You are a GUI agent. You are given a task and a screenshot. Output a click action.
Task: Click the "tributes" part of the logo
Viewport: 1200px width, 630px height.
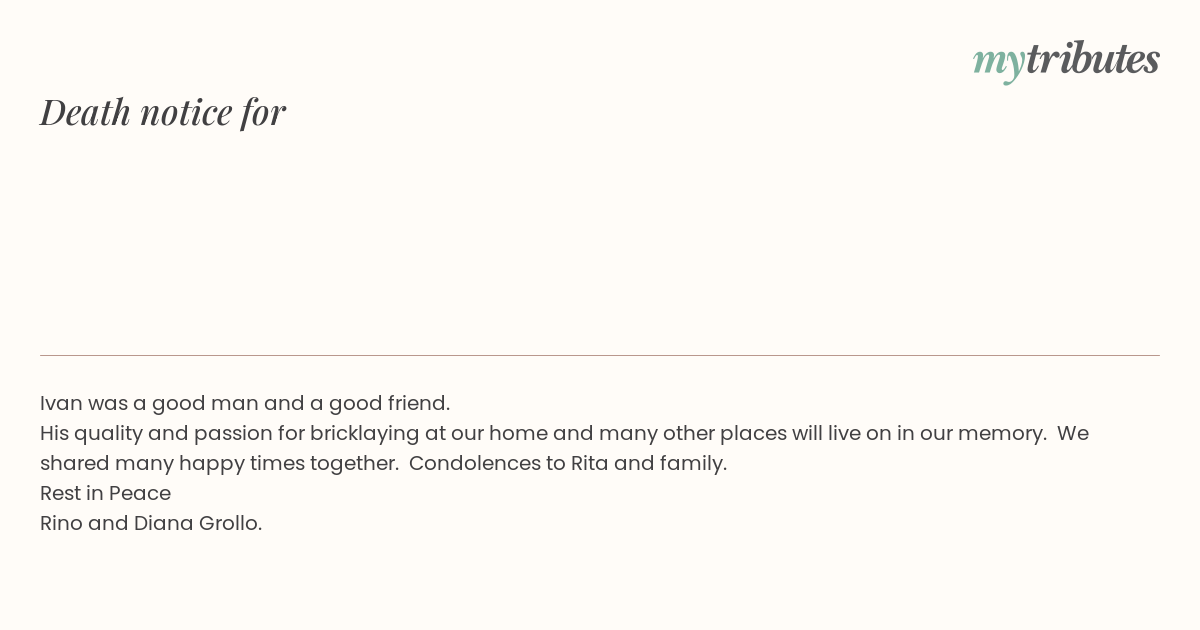point(1093,58)
